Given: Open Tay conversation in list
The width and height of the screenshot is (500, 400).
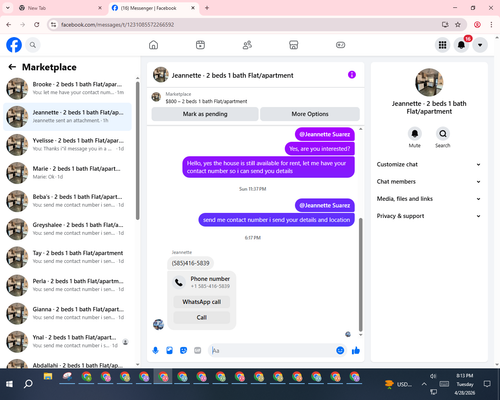Looking at the screenshot, I should tap(67, 257).
